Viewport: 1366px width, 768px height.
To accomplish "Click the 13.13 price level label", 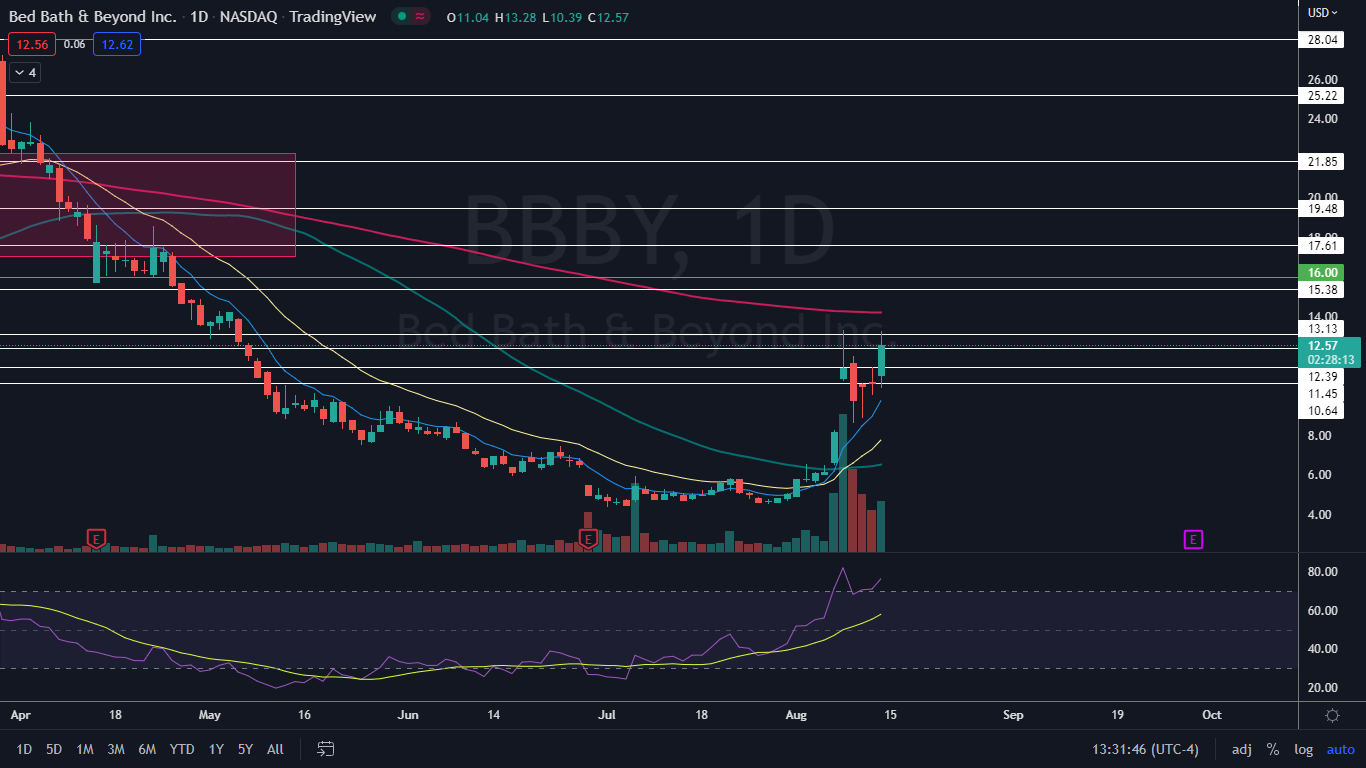I will [1323, 329].
